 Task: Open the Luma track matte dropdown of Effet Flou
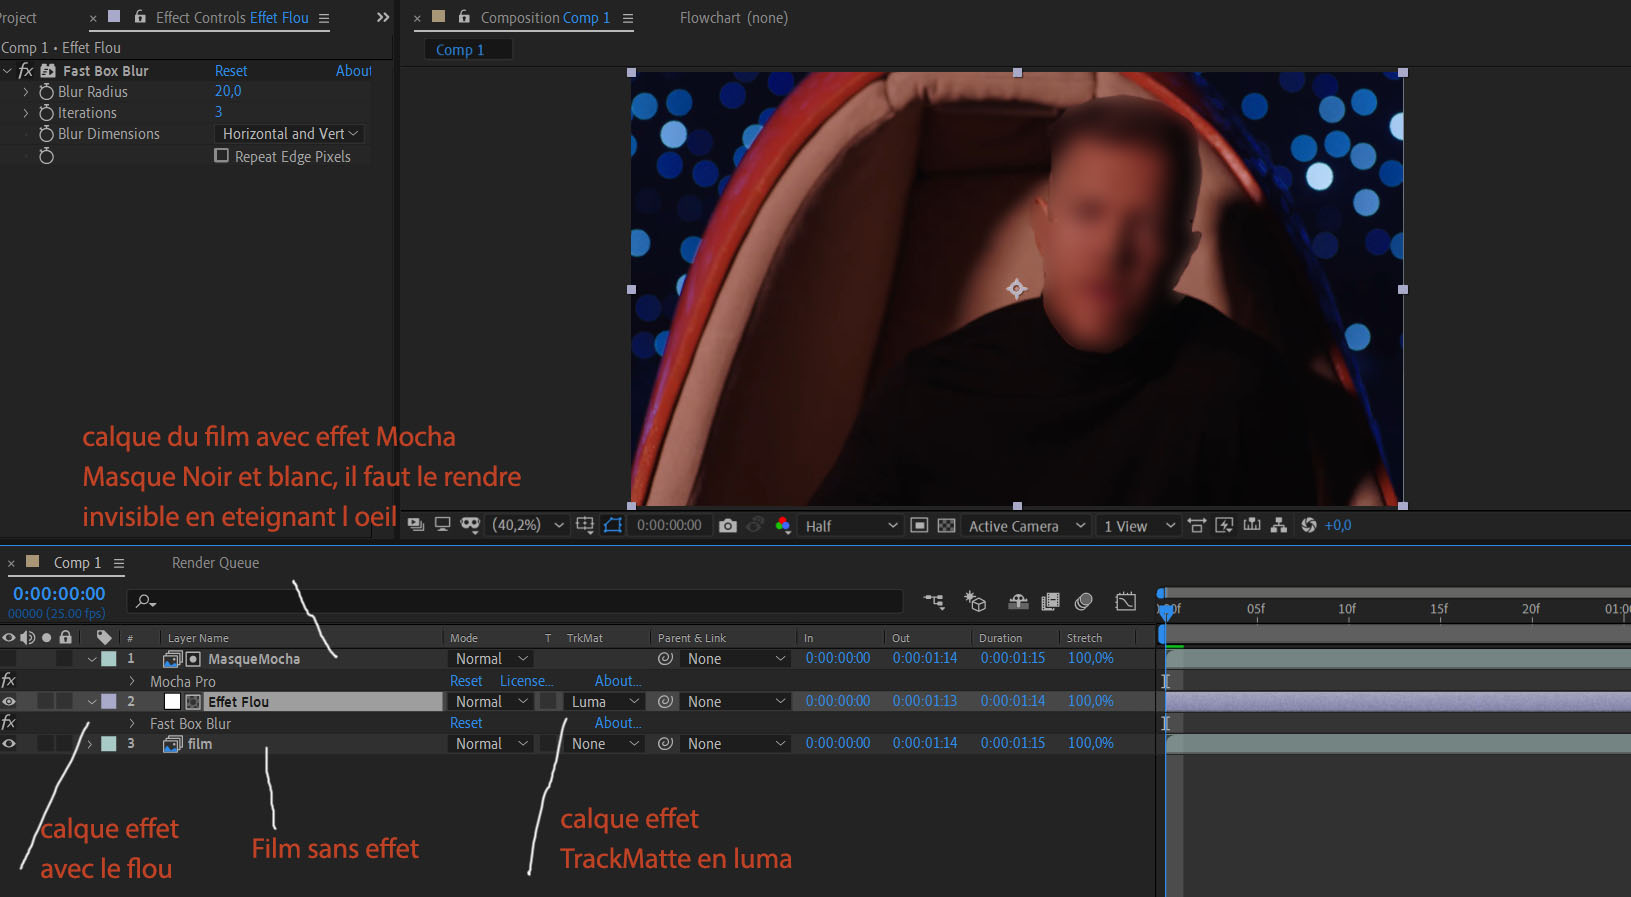pyautogui.click(x=604, y=702)
